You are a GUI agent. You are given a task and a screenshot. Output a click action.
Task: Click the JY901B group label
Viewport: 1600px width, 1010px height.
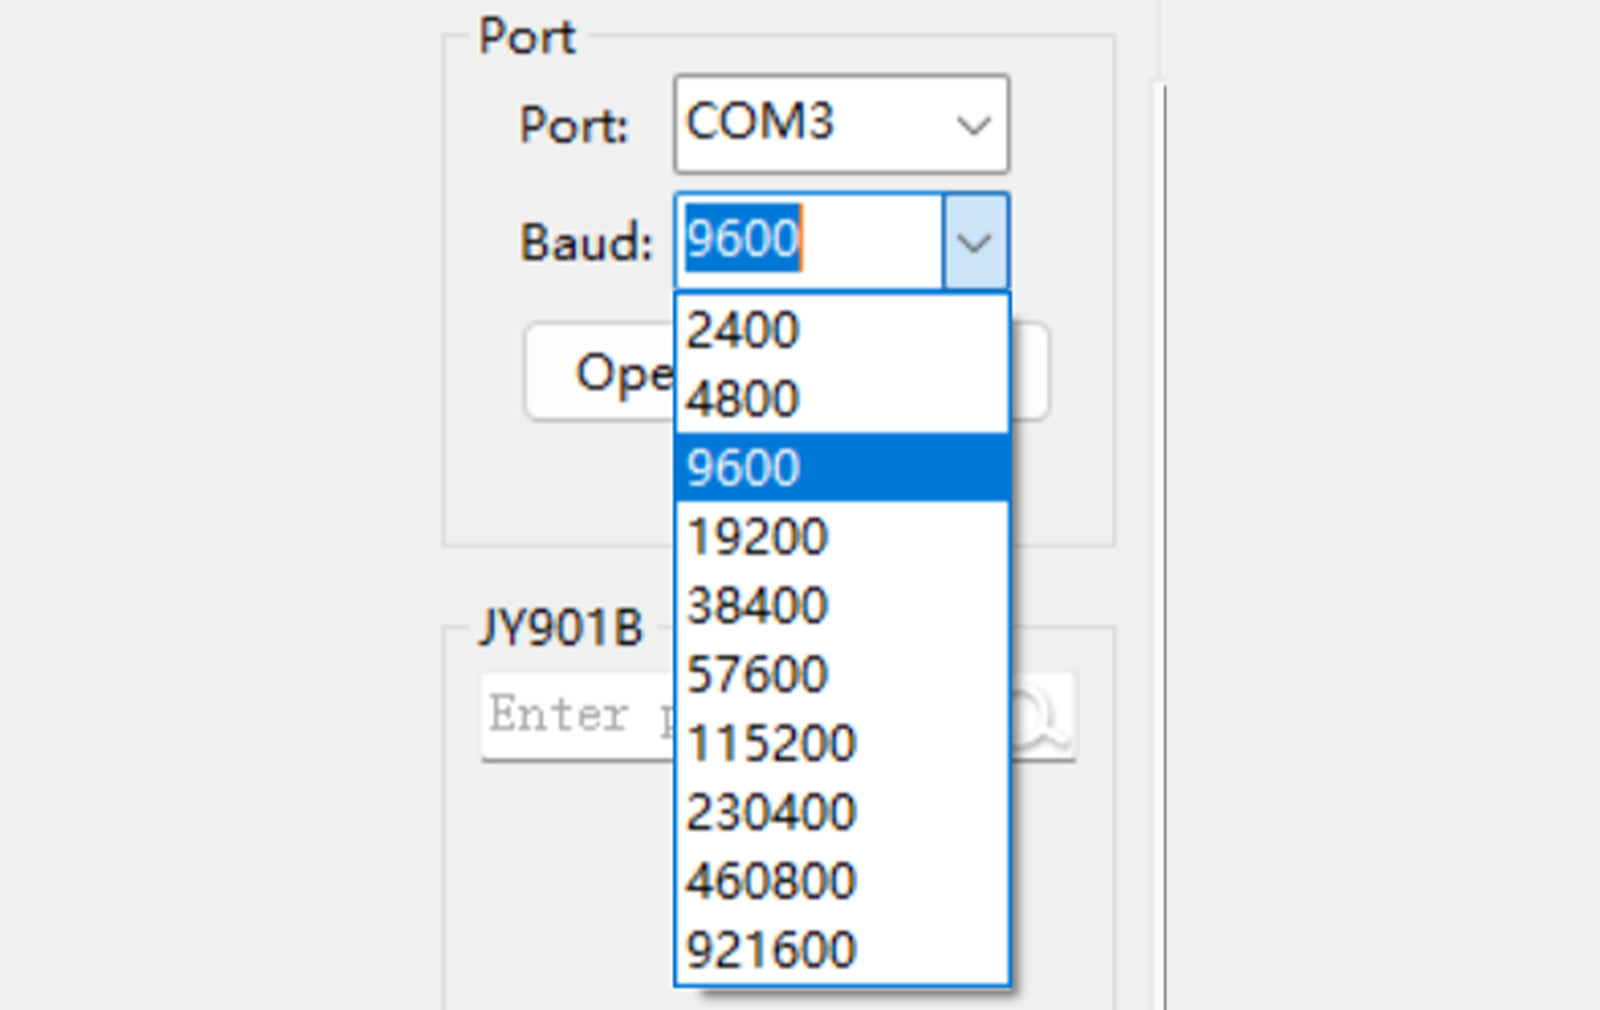click(x=560, y=629)
